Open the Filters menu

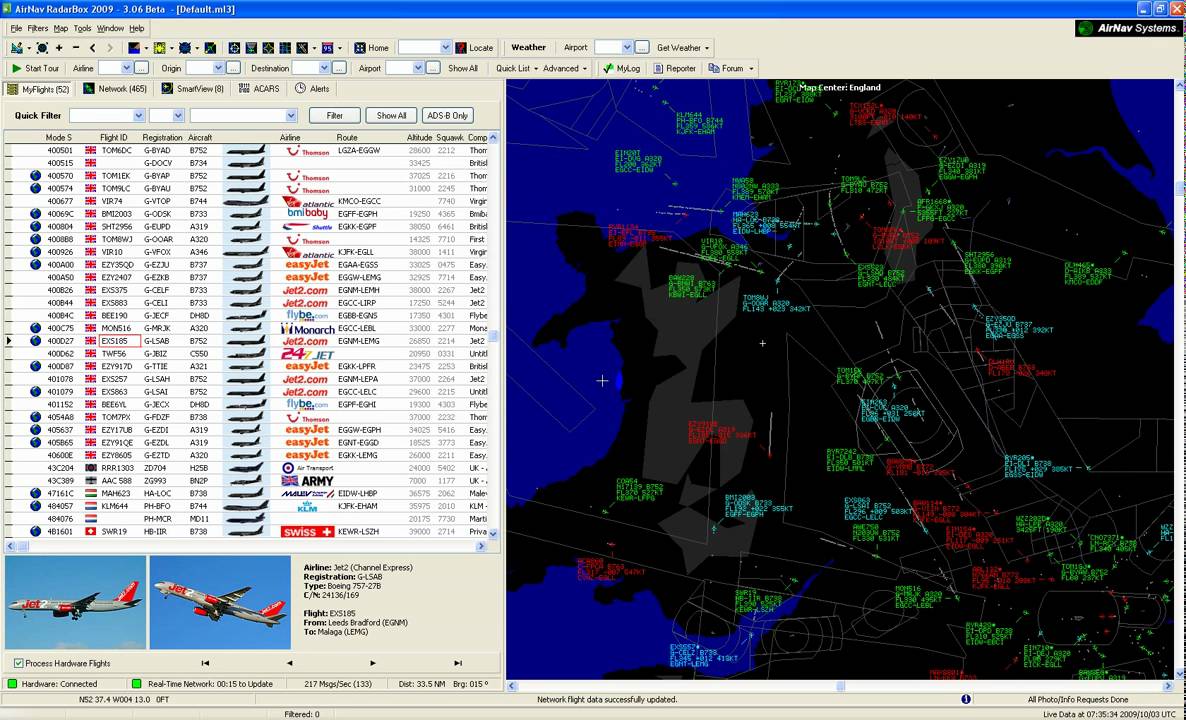(x=38, y=28)
